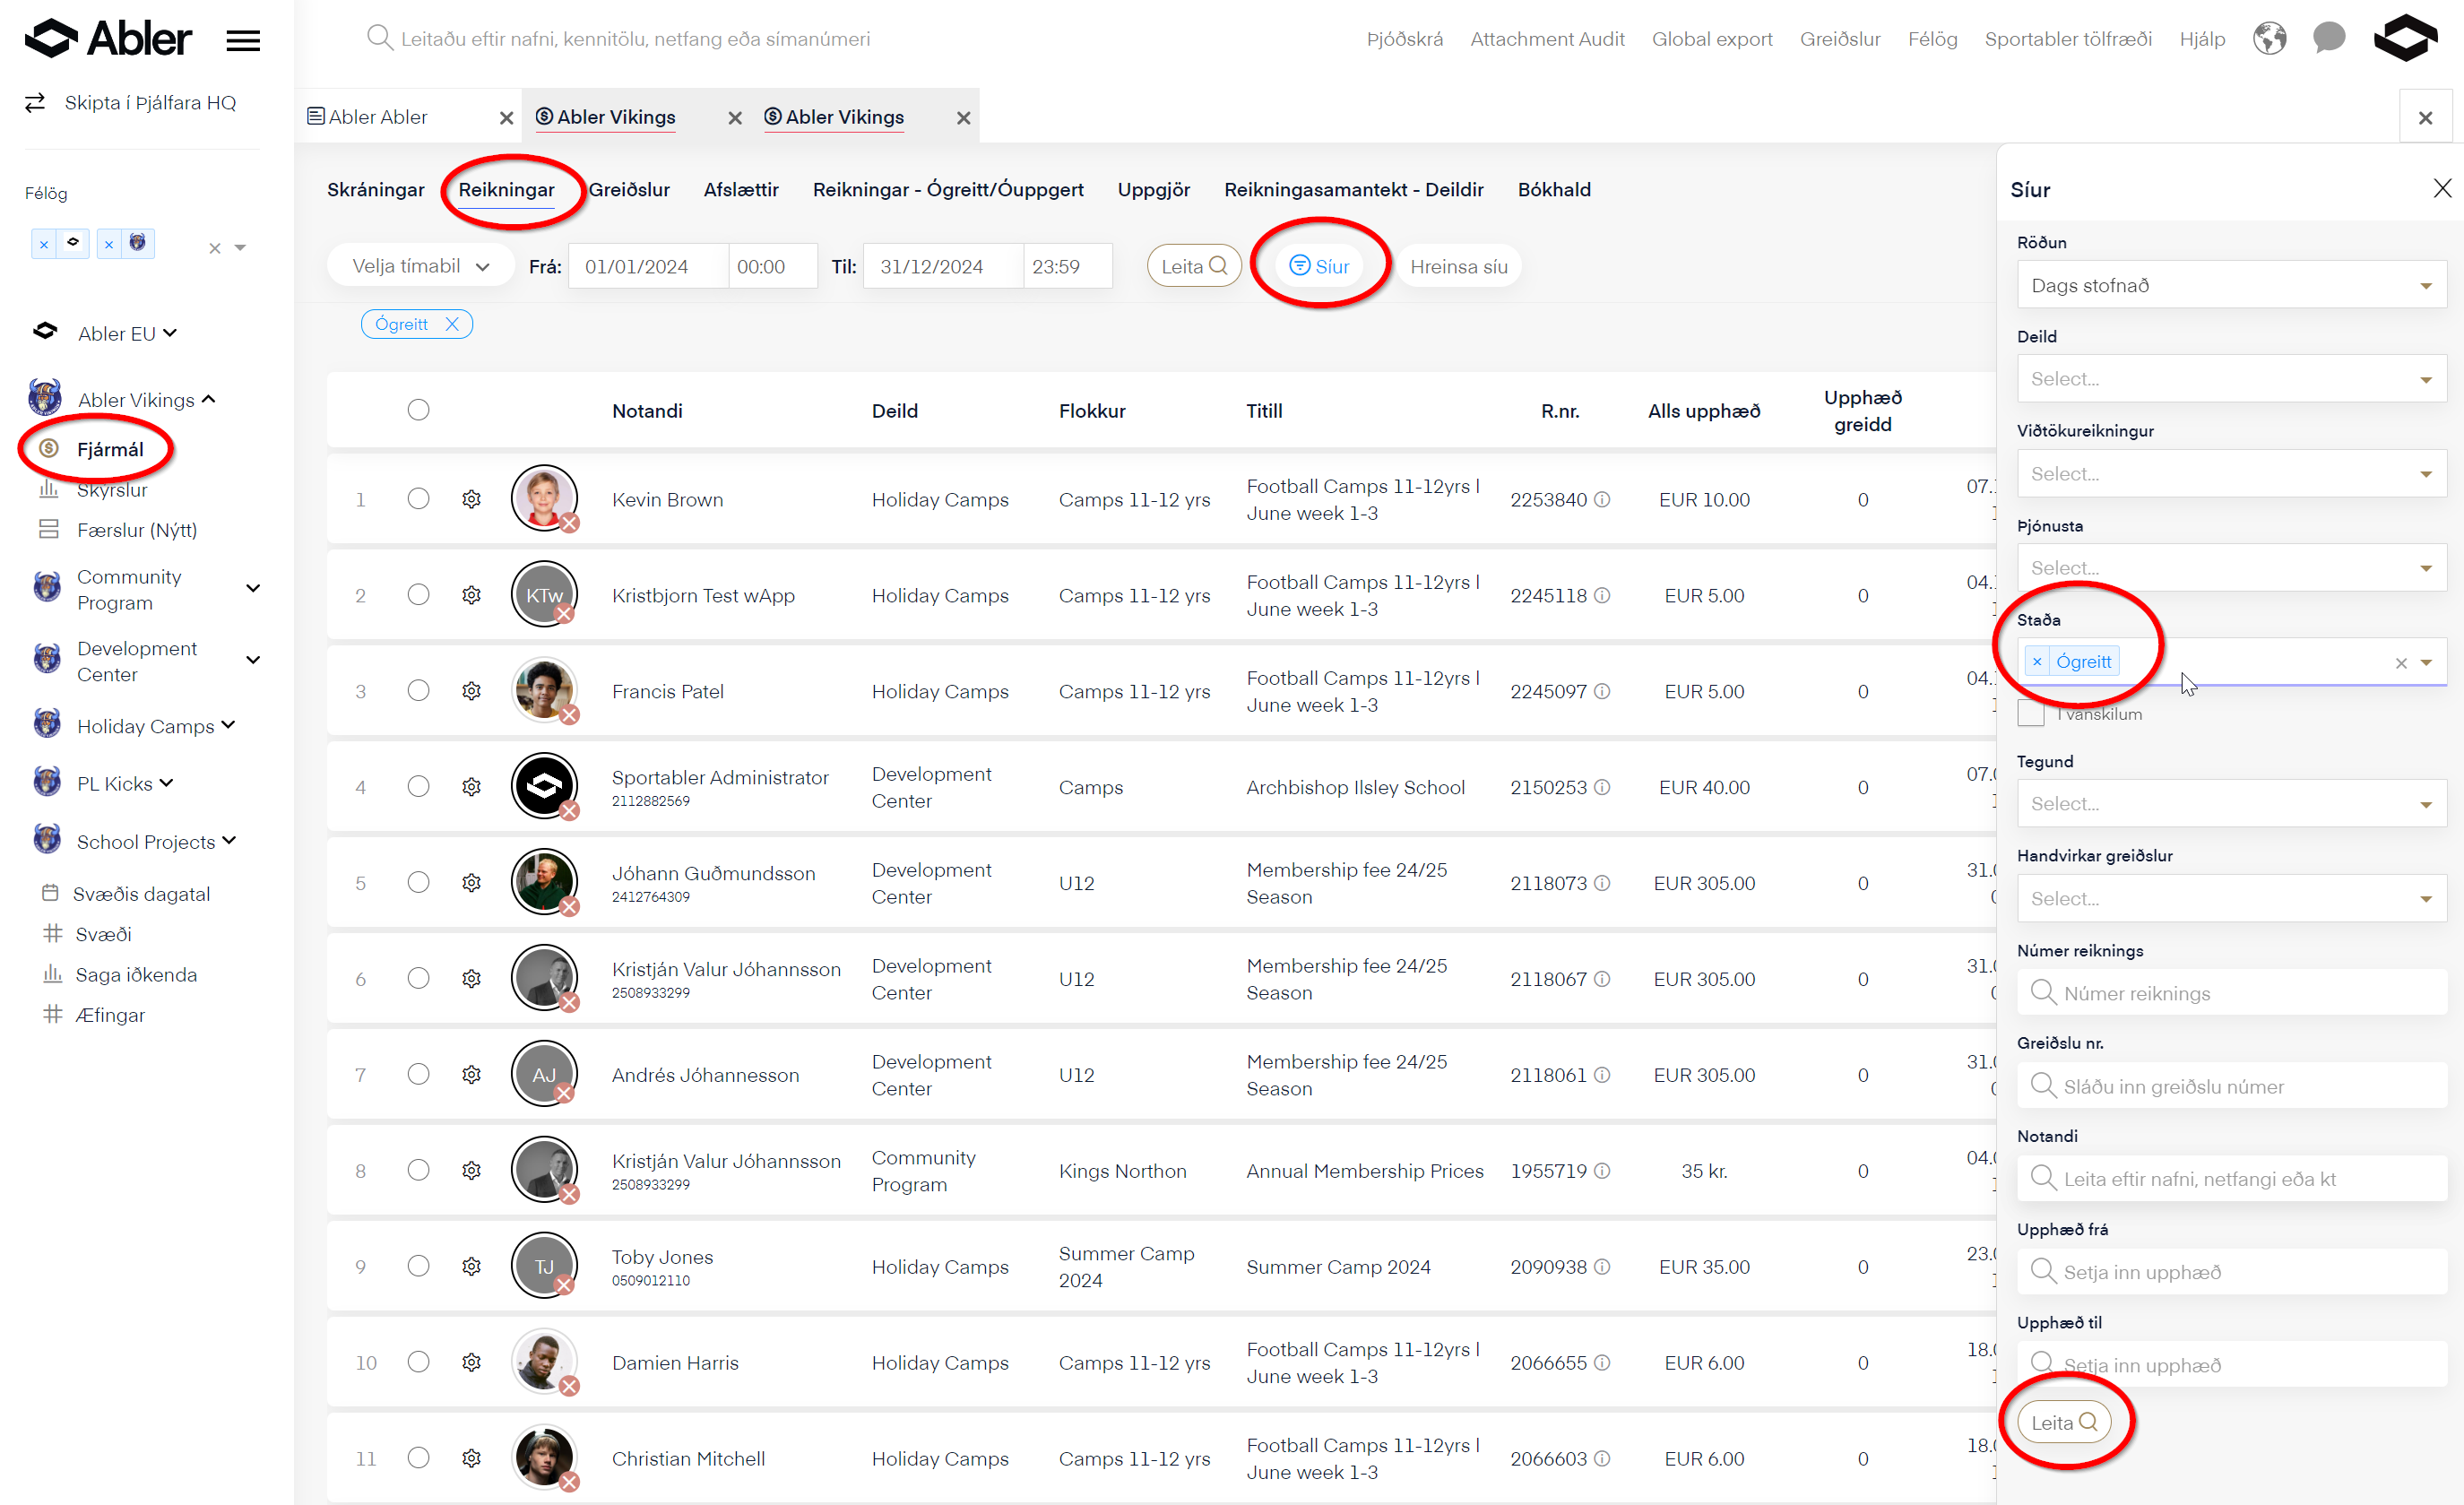Screen dimensions: 2464x1505
Task: Open the globe language icon
Action: [x=2269, y=39]
